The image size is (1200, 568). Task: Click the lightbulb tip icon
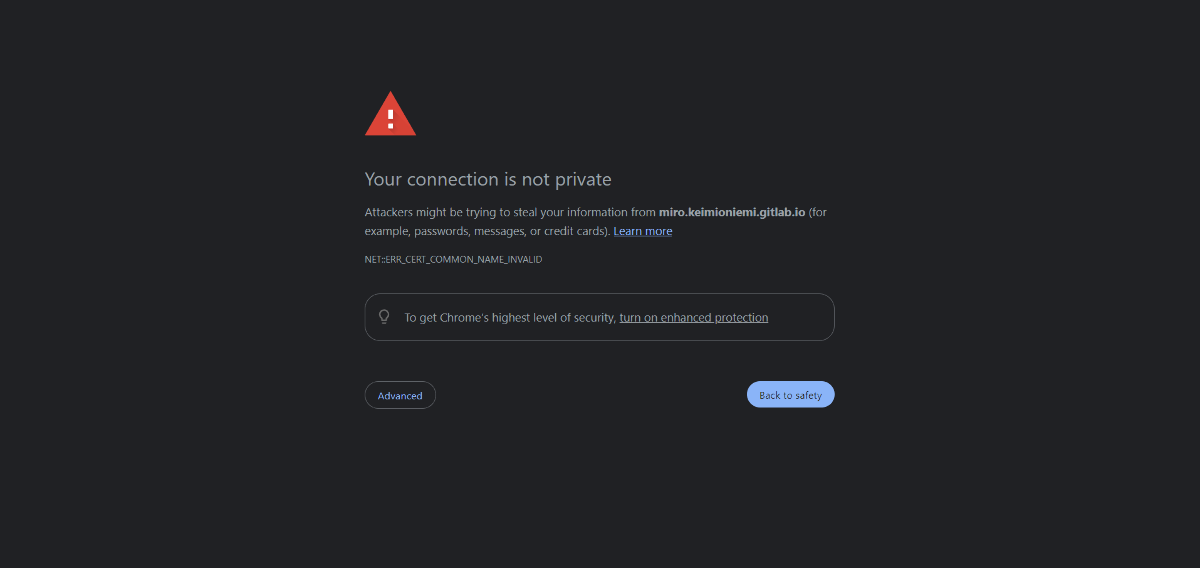pyautogui.click(x=384, y=317)
